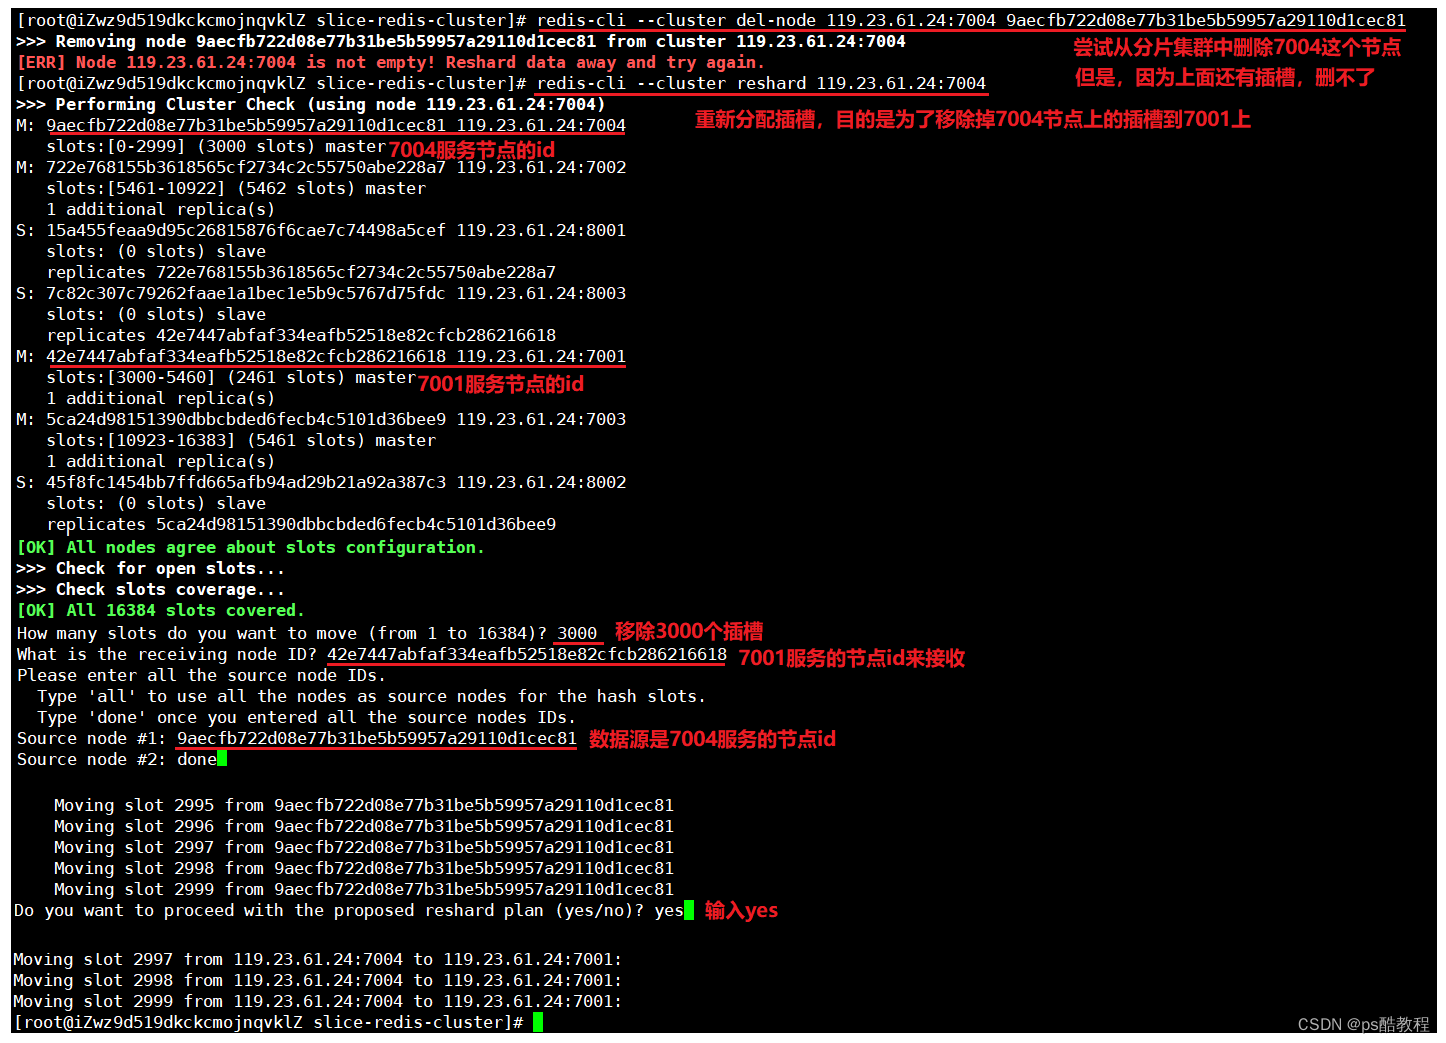Click 'How many slots do you want to move' prompt
Image resolution: width=1446 pixels, height=1043 pixels.
coord(282,633)
